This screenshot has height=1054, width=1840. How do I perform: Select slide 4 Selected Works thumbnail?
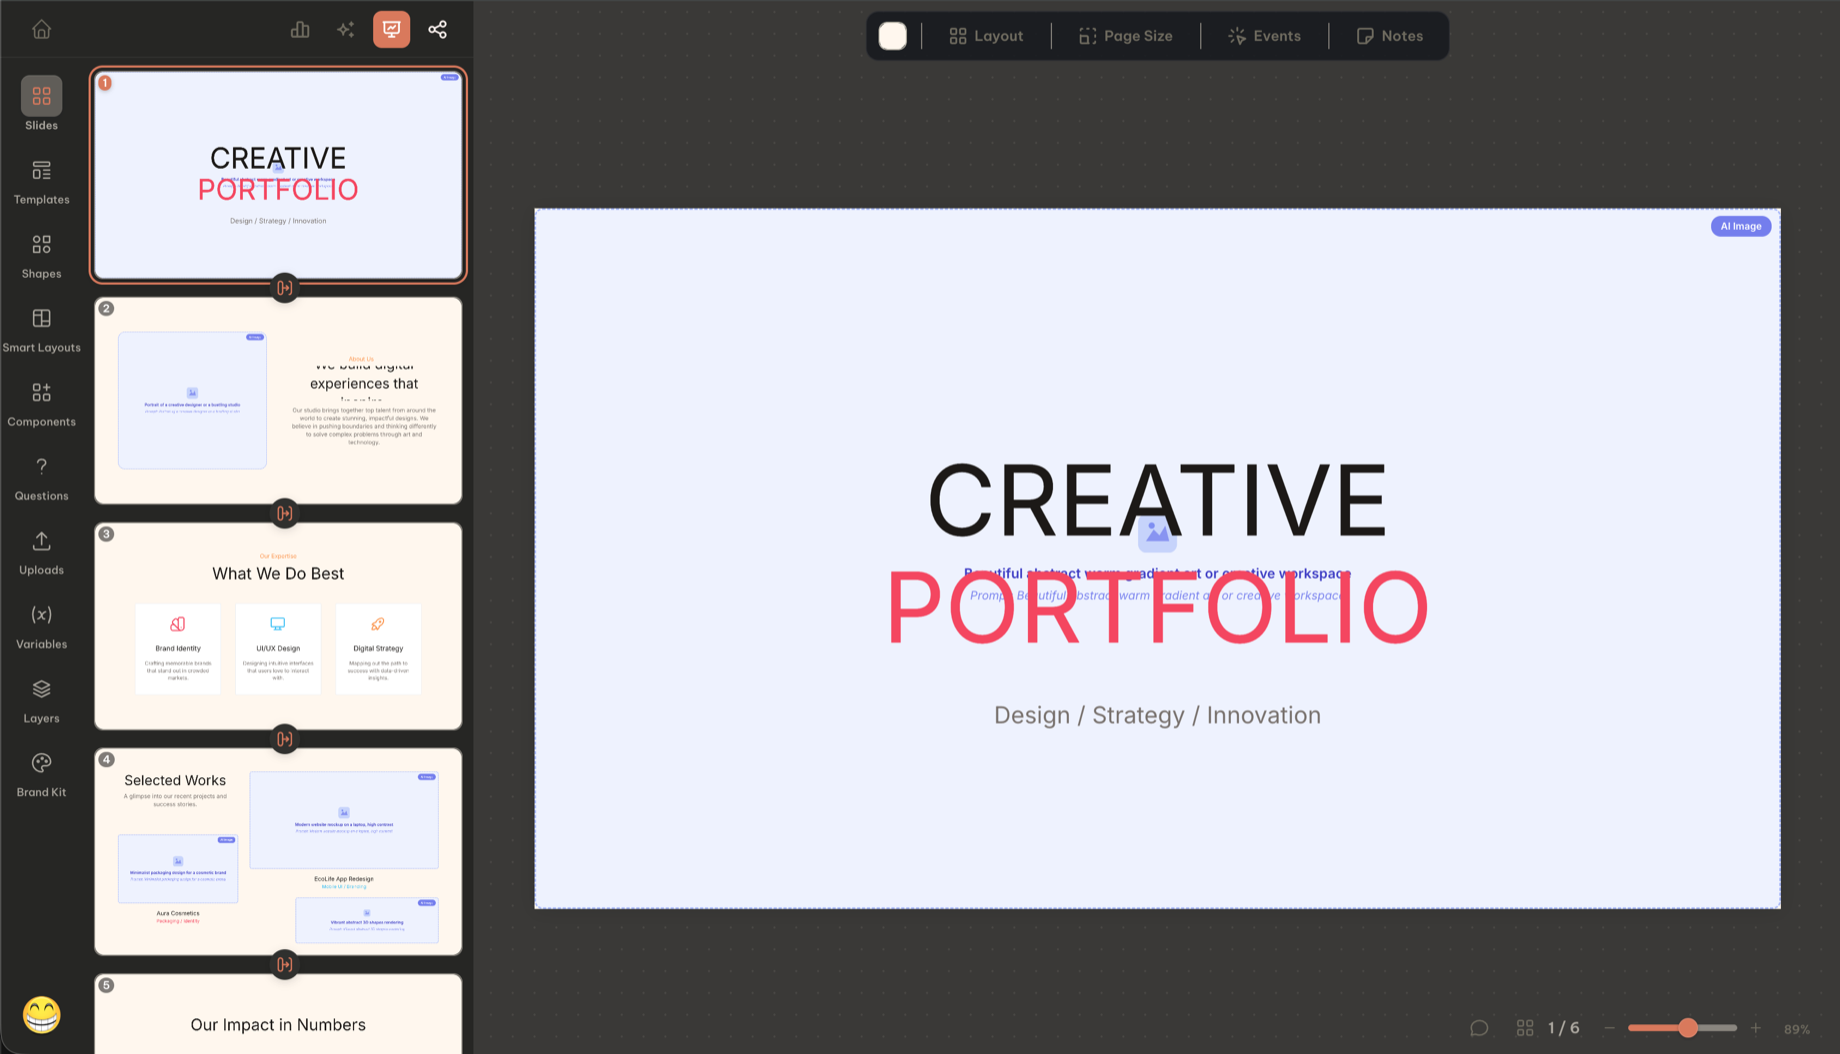(278, 851)
